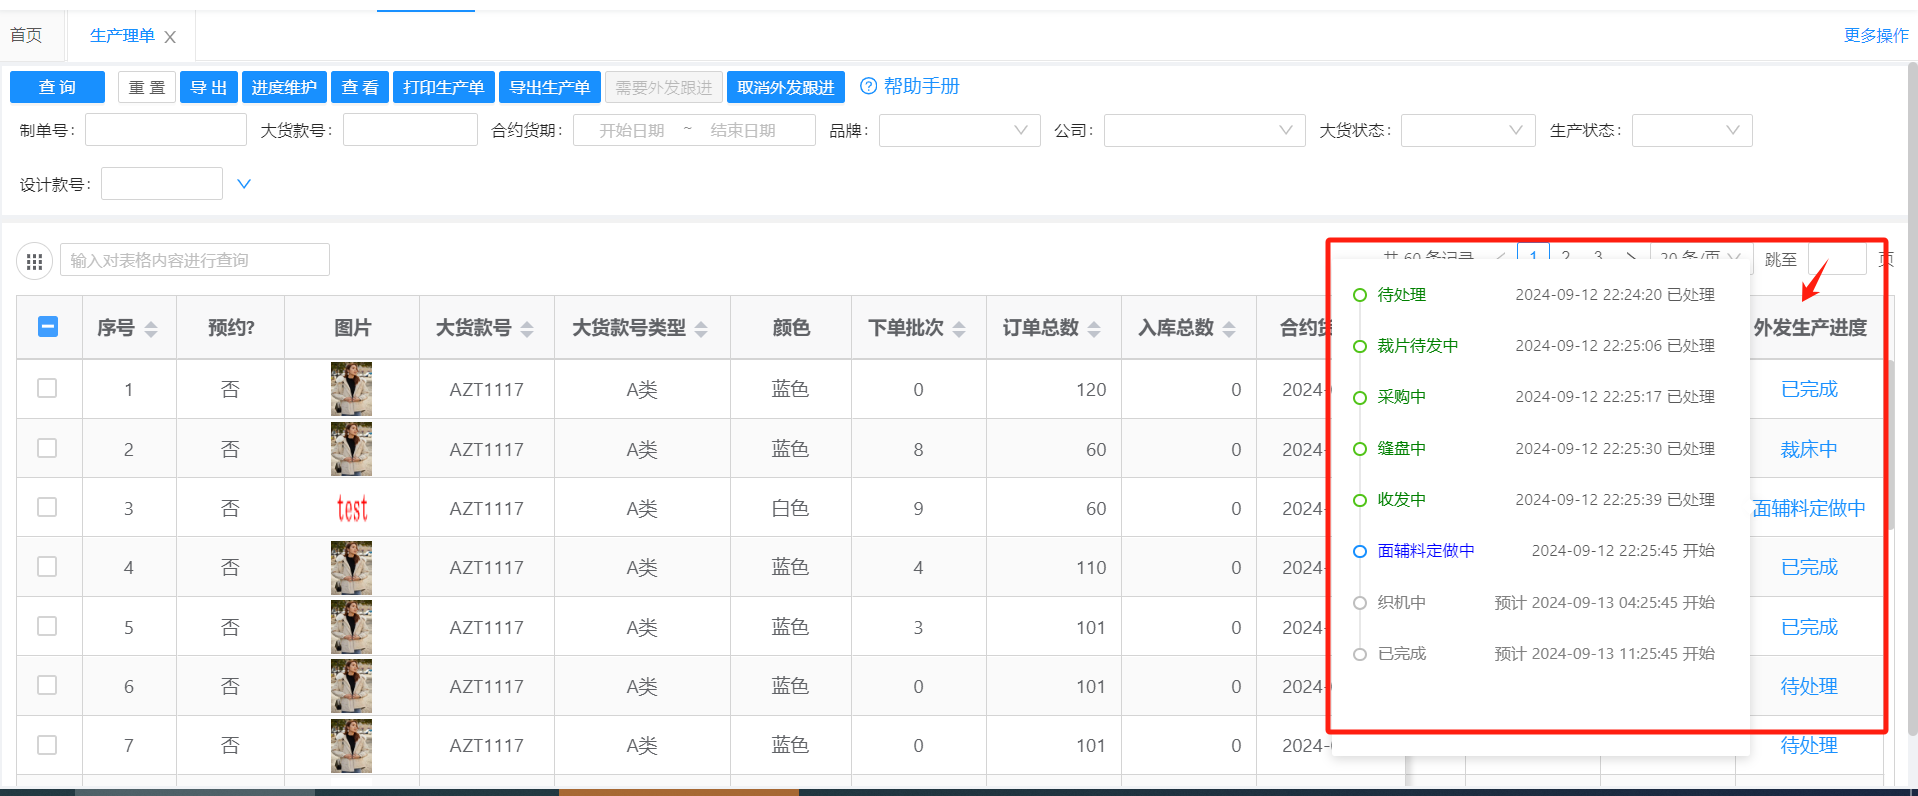Toggle the select-all header checkbox
The height and width of the screenshot is (796, 1918).
click(x=47, y=327)
